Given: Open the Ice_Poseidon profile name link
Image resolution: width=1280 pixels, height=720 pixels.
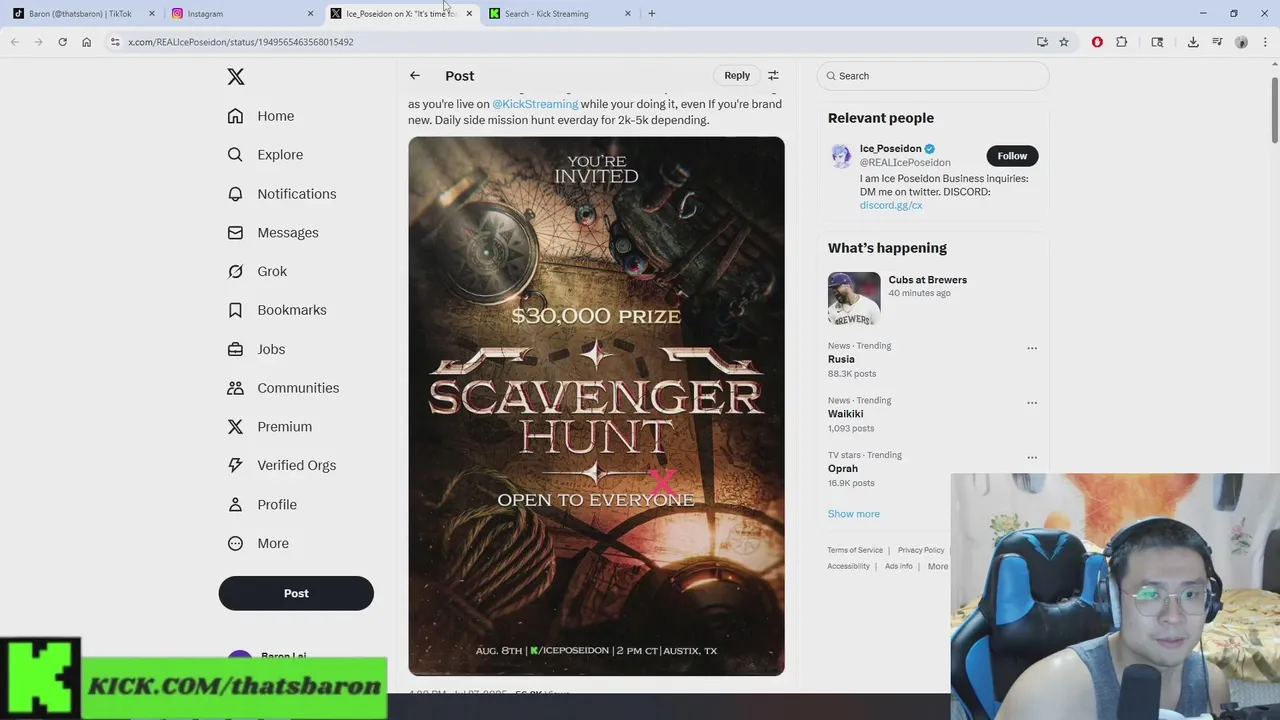Looking at the screenshot, I should point(890,149).
